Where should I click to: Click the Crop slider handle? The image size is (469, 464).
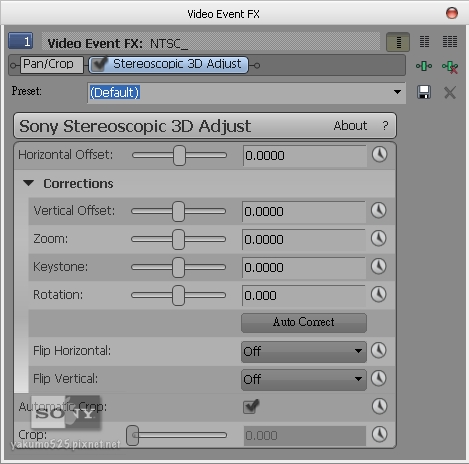click(133, 435)
